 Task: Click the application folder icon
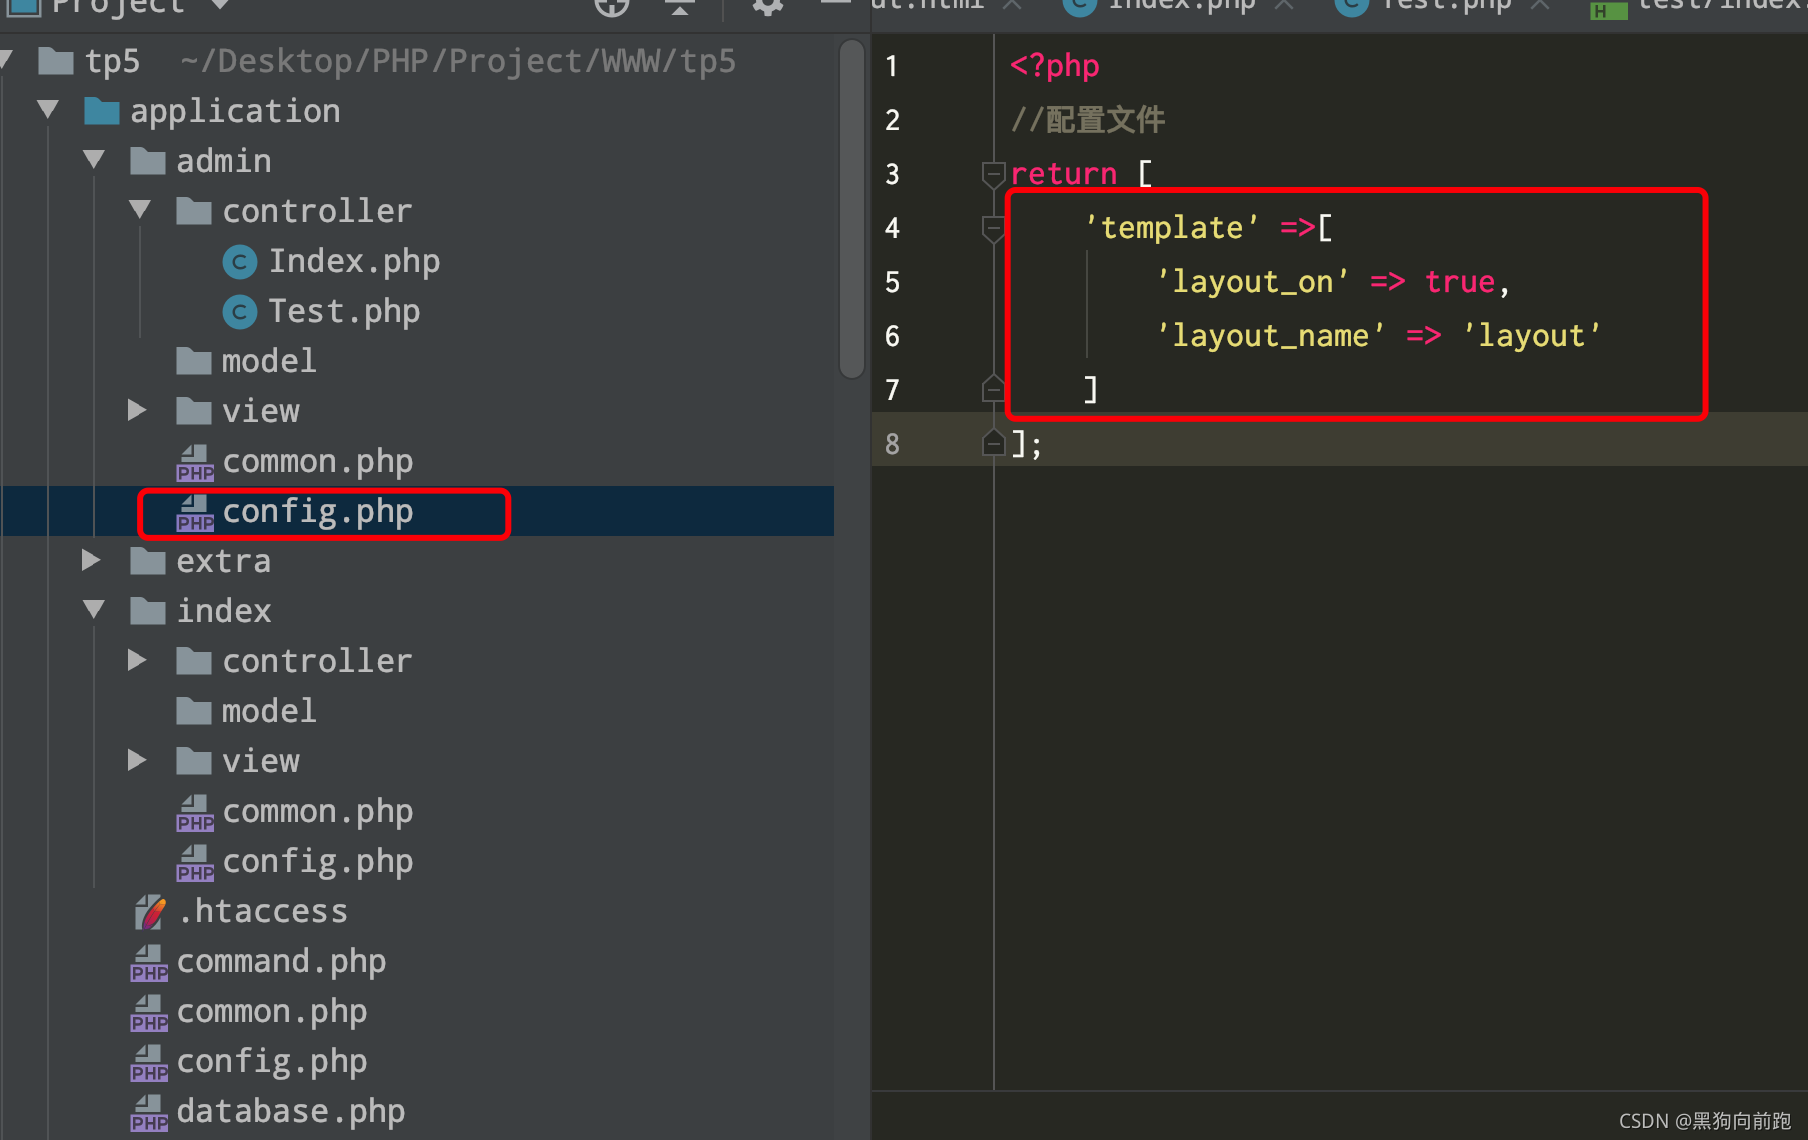click(102, 111)
